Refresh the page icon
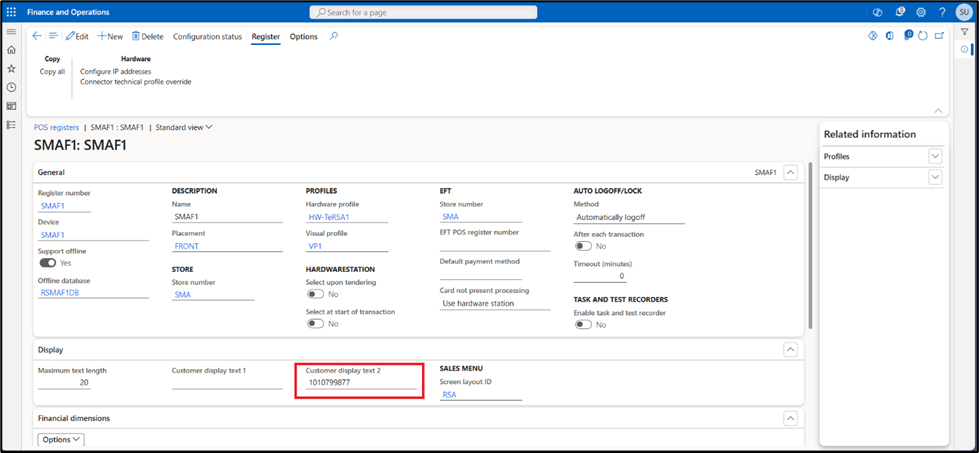This screenshot has height=453, width=979. coord(923,36)
